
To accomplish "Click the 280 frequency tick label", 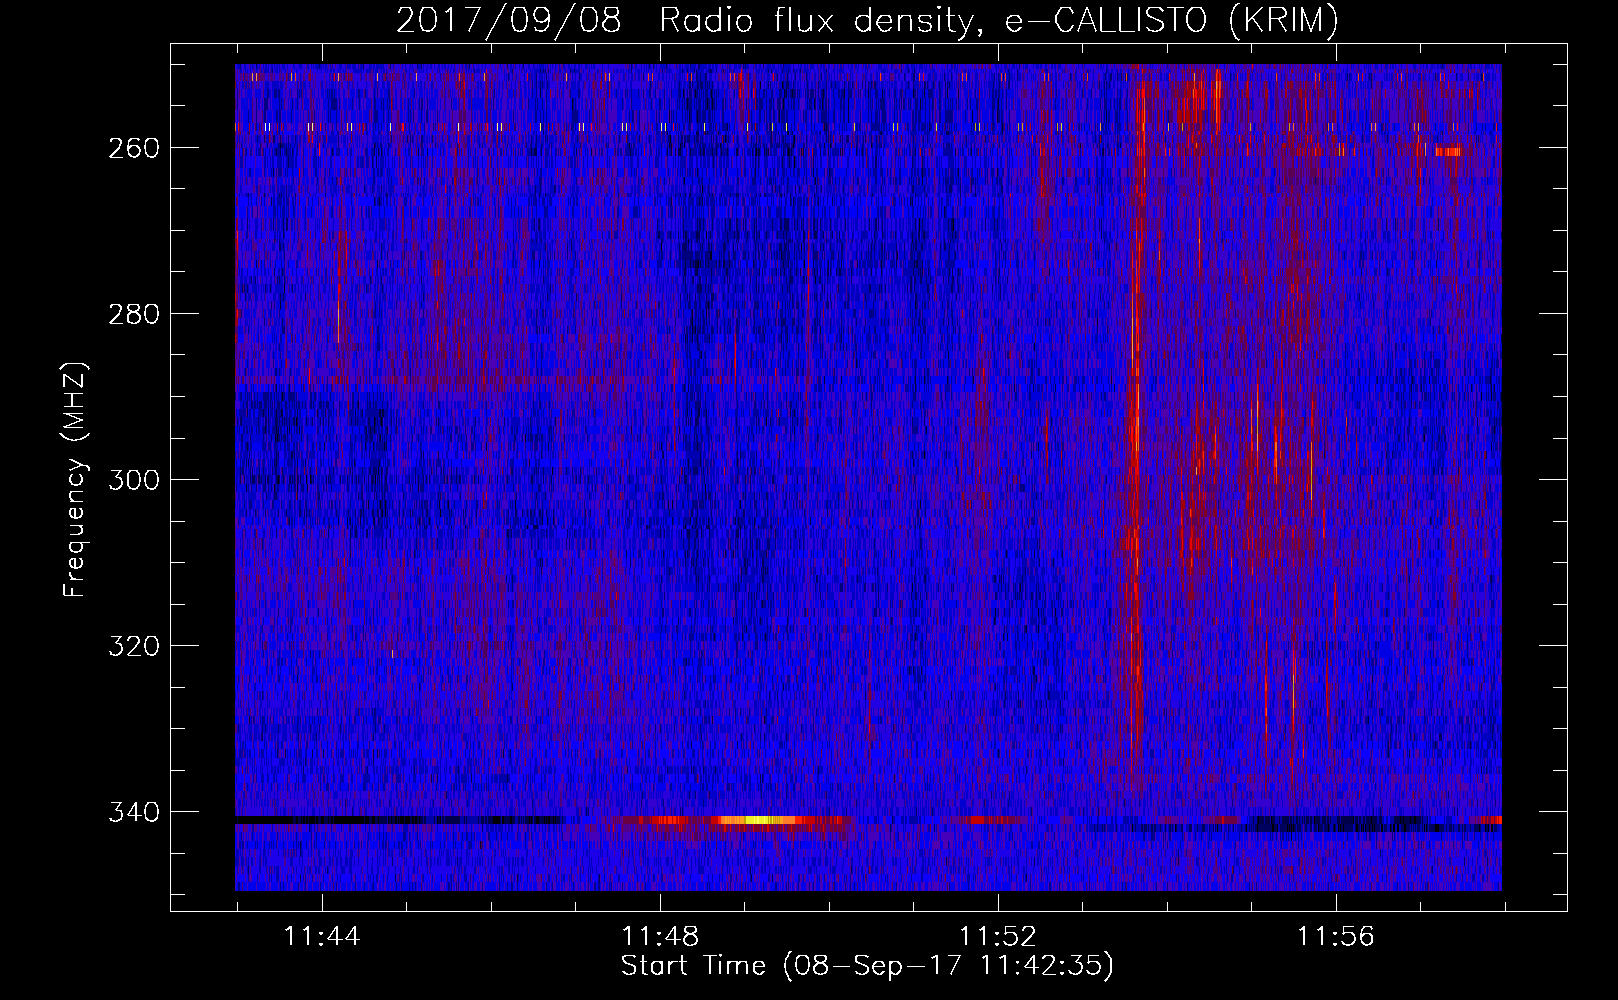I will (x=134, y=314).
